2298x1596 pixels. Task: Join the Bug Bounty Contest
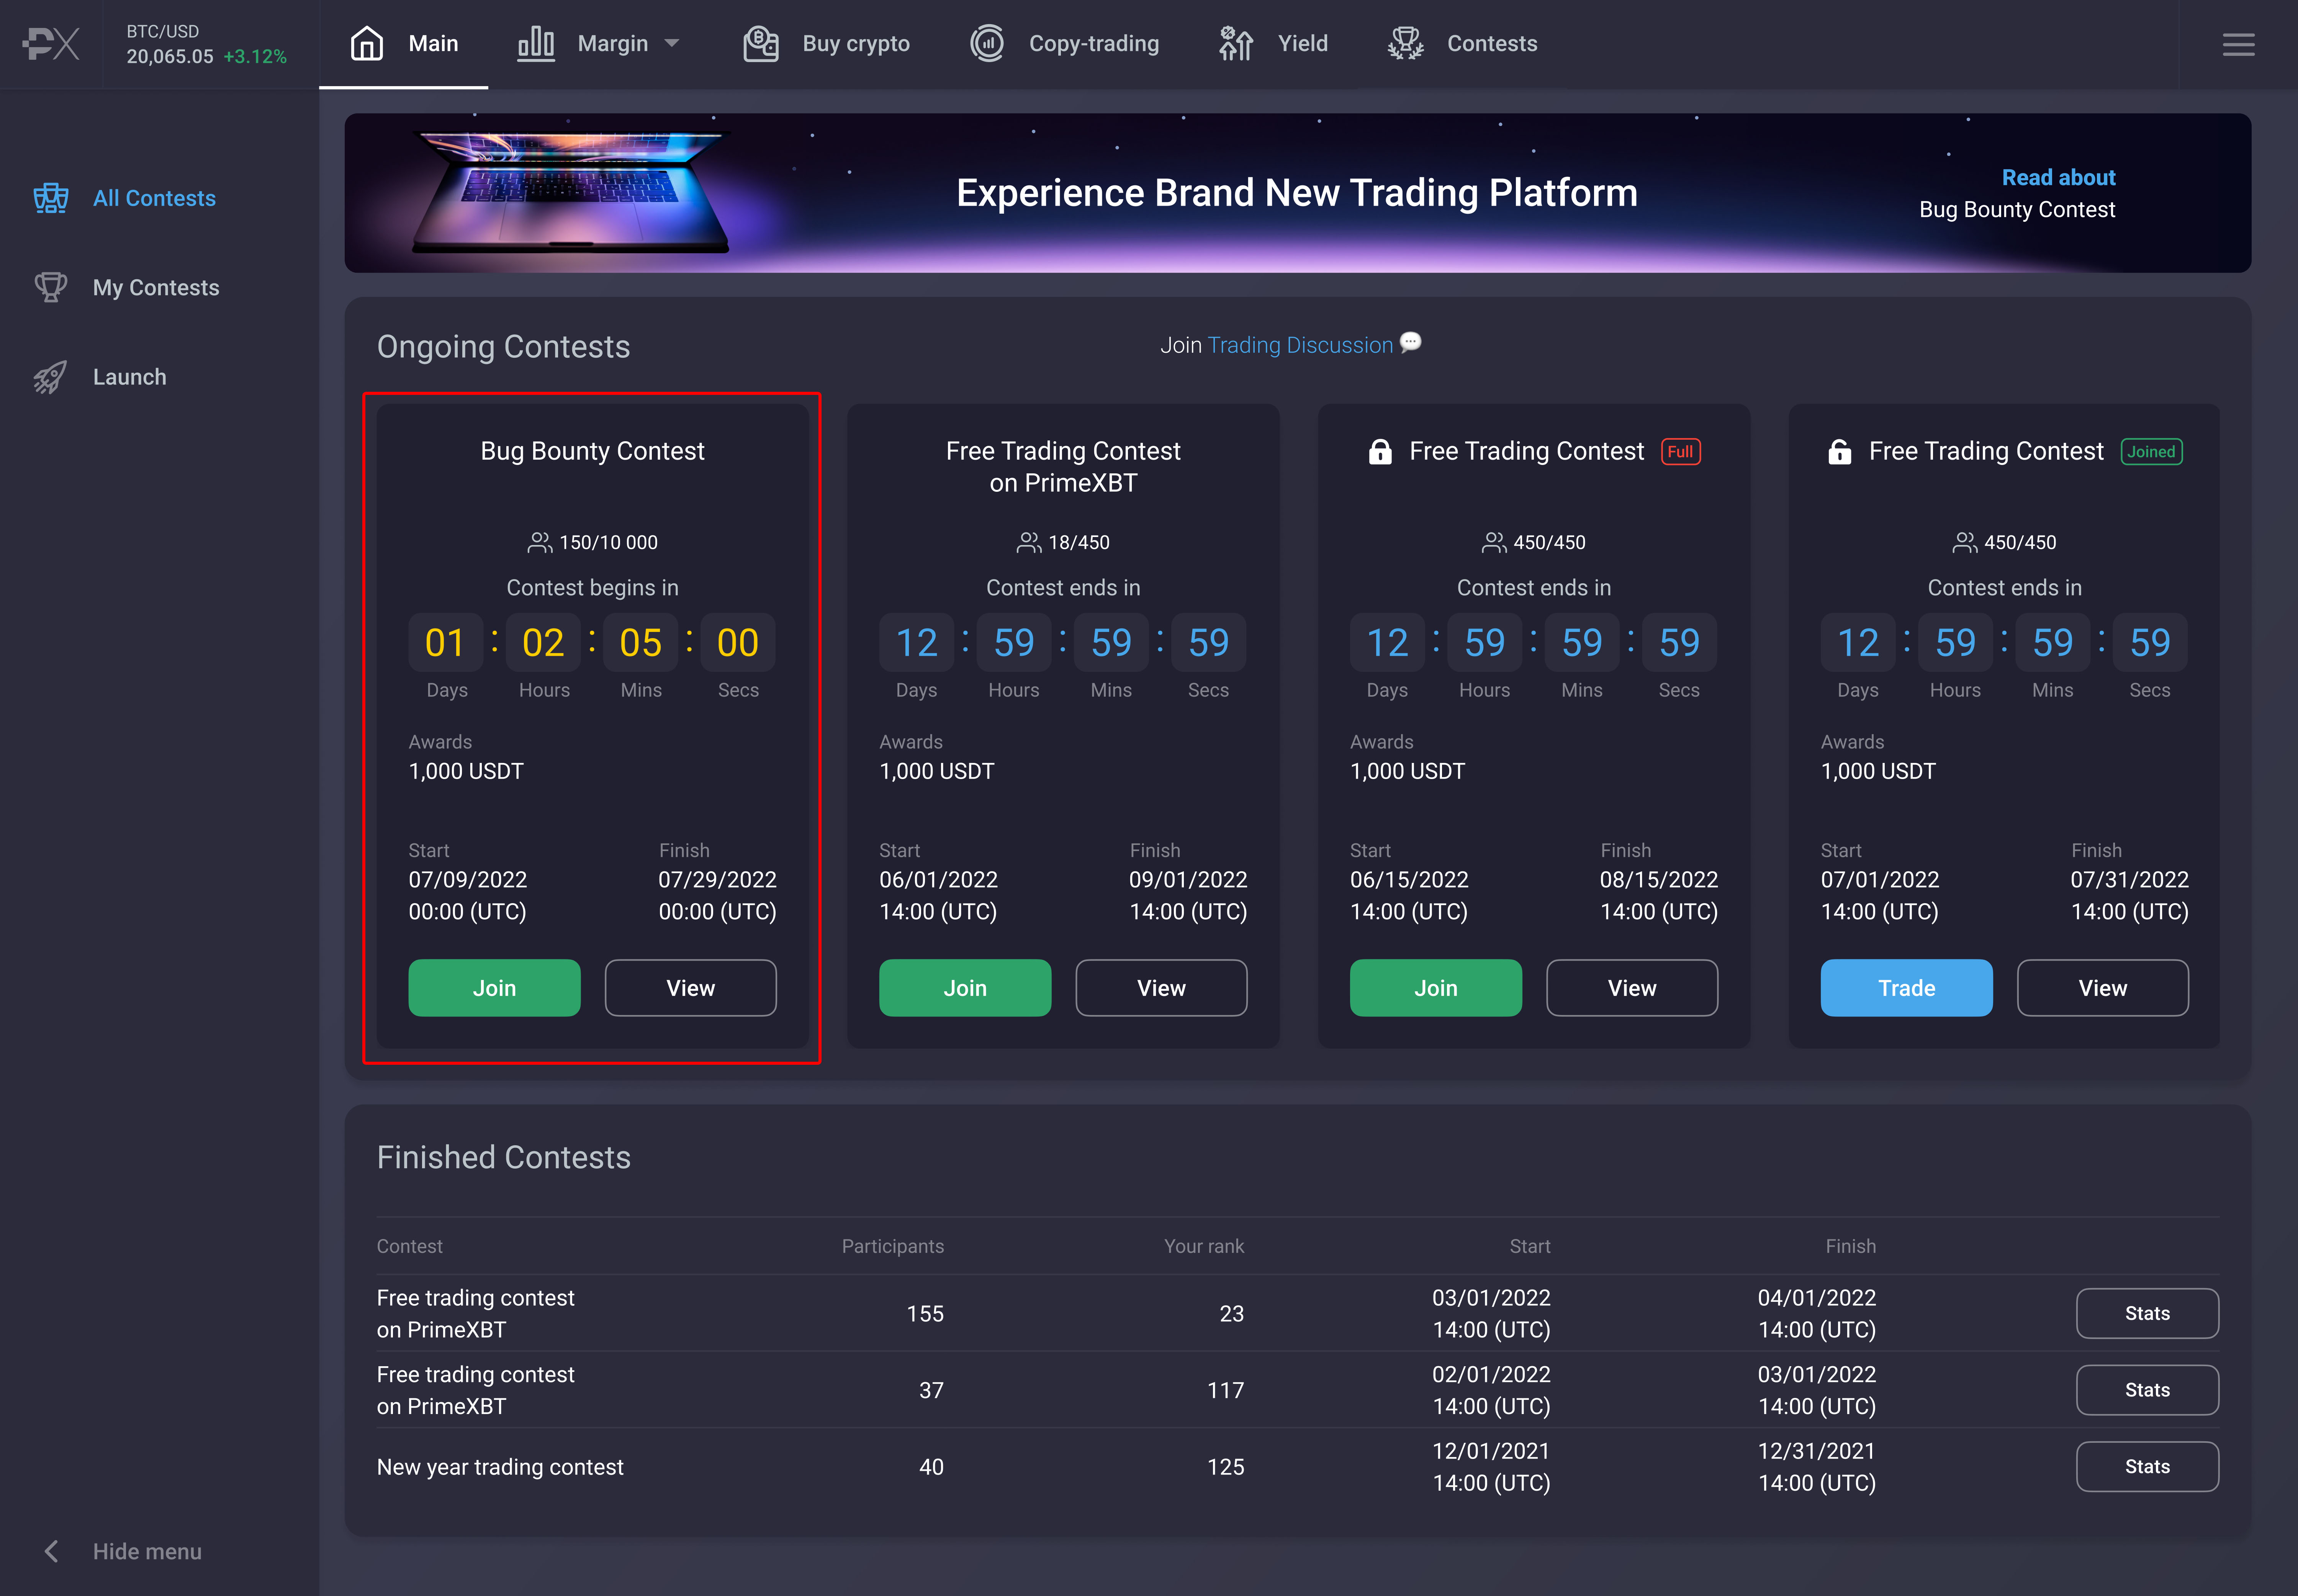pyautogui.click(x=494, y=987)
